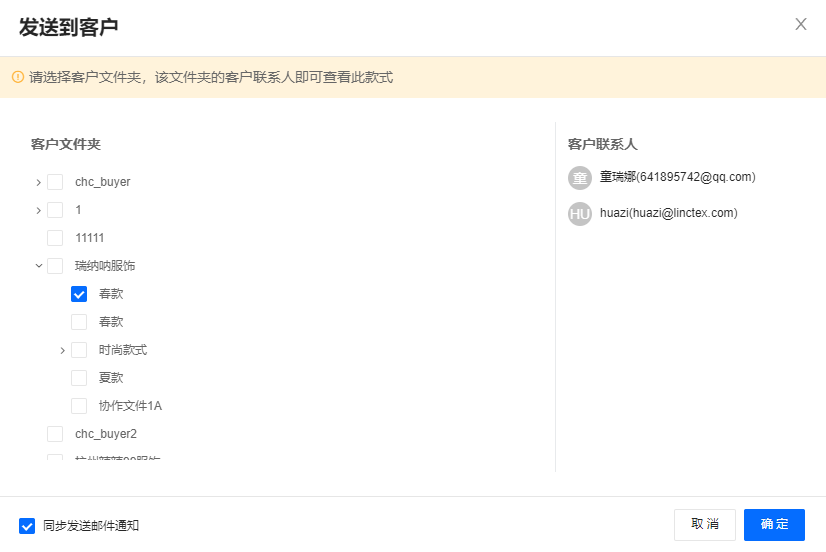Uncheck the checked 春款 folder
Viewport: 826px width, 552px height.
pyautogui.click(x=79, y=294)
